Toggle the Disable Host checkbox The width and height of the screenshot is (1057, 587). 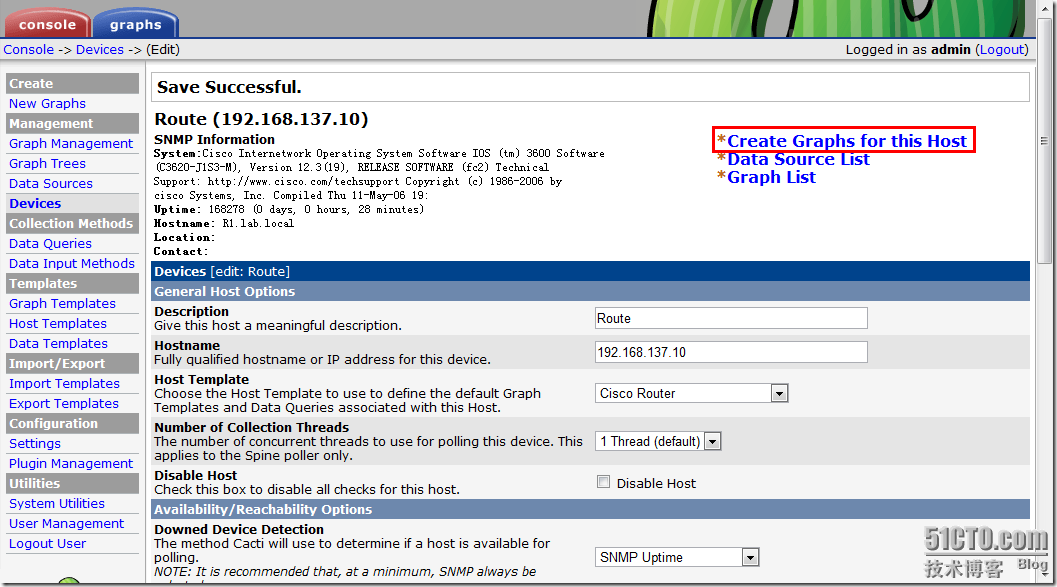[x=603, y=482]
